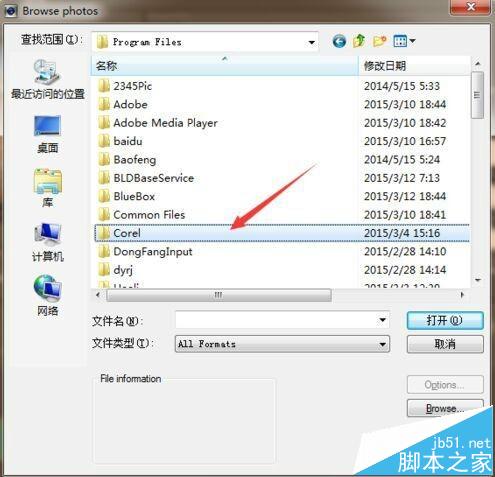Select Computer (计算机) in places bar

[48, 242]
